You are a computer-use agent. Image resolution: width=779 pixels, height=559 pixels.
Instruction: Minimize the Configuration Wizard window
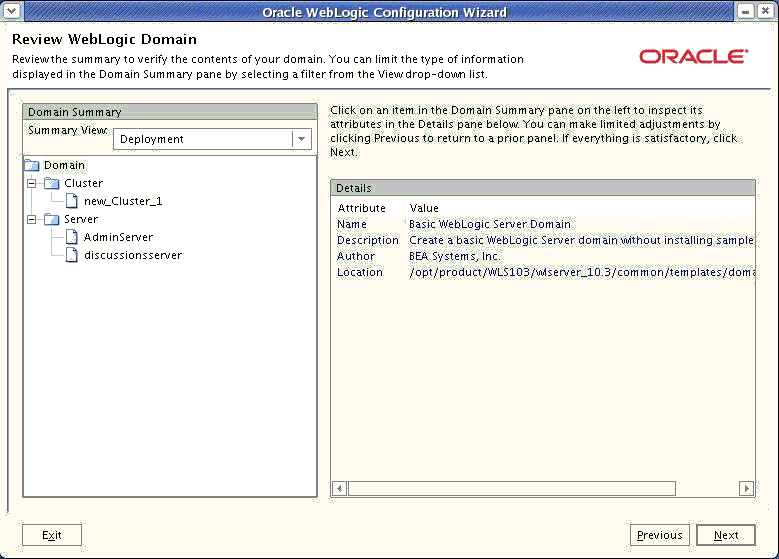(745, 11)
